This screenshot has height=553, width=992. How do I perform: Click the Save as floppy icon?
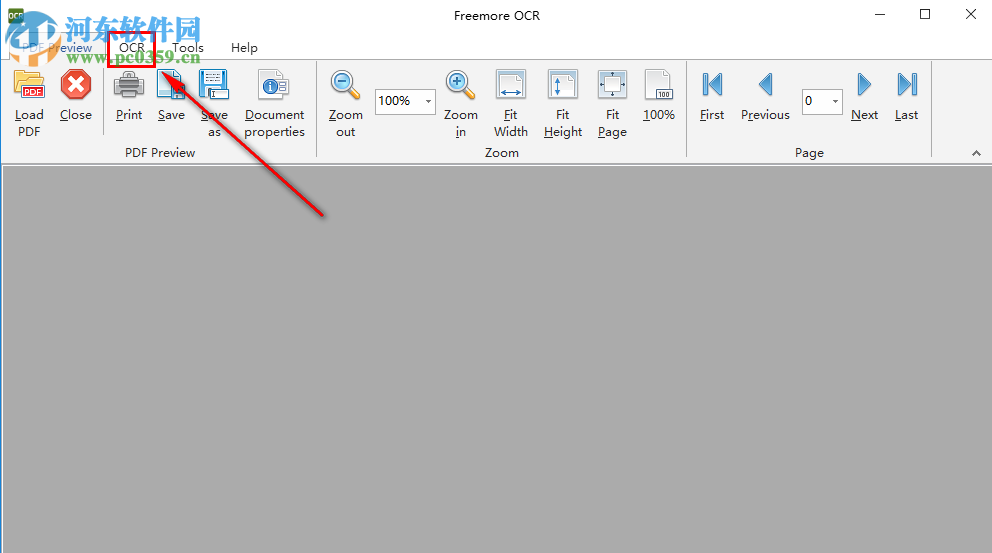[x=214, y=85]
